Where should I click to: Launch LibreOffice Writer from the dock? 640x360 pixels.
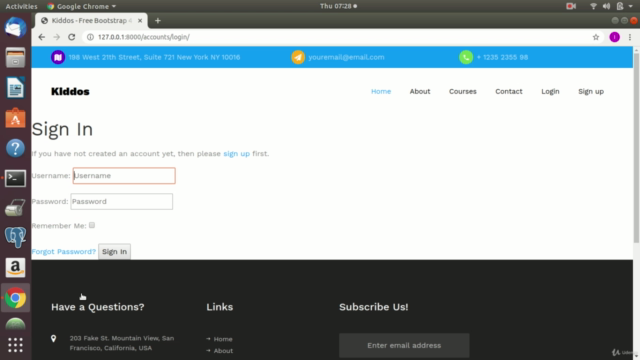point(15,88)
